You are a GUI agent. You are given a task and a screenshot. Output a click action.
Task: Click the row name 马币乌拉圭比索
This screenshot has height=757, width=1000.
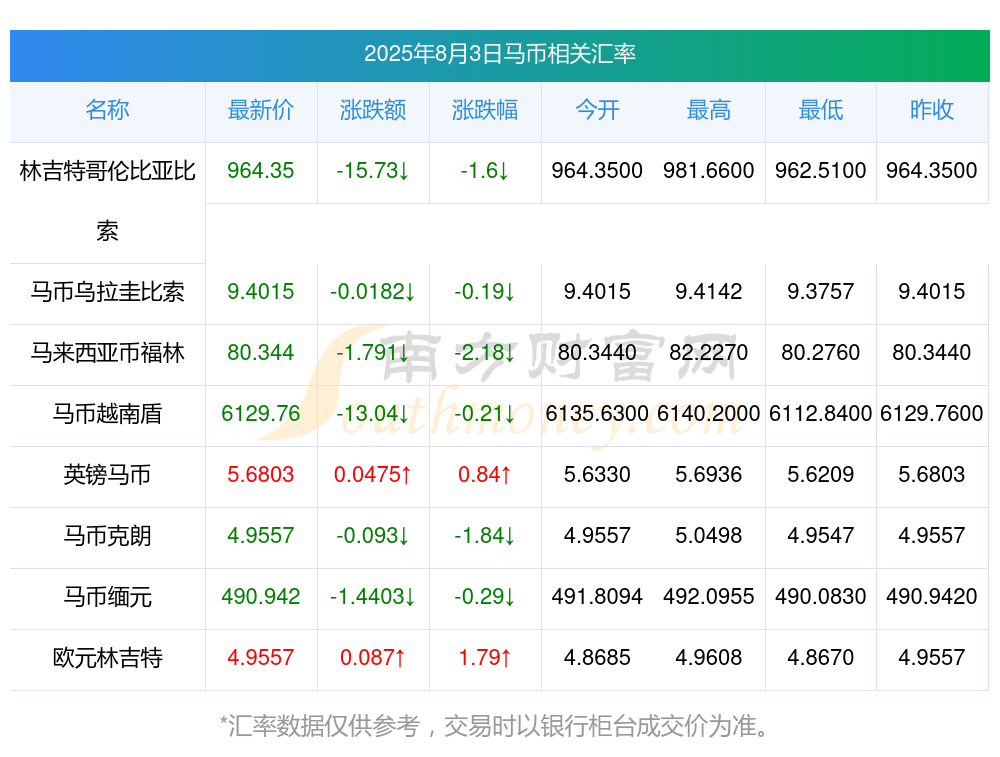point(107,292)
